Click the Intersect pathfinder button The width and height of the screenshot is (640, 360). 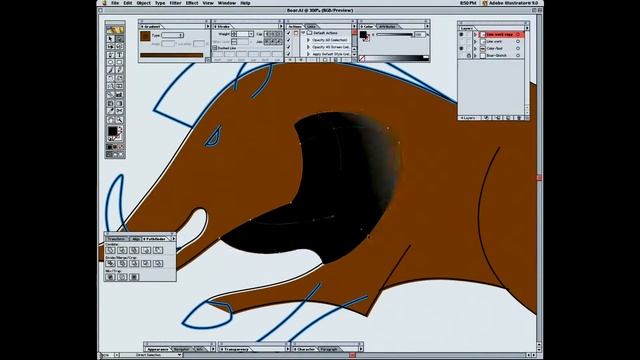(x=122, y=250)
